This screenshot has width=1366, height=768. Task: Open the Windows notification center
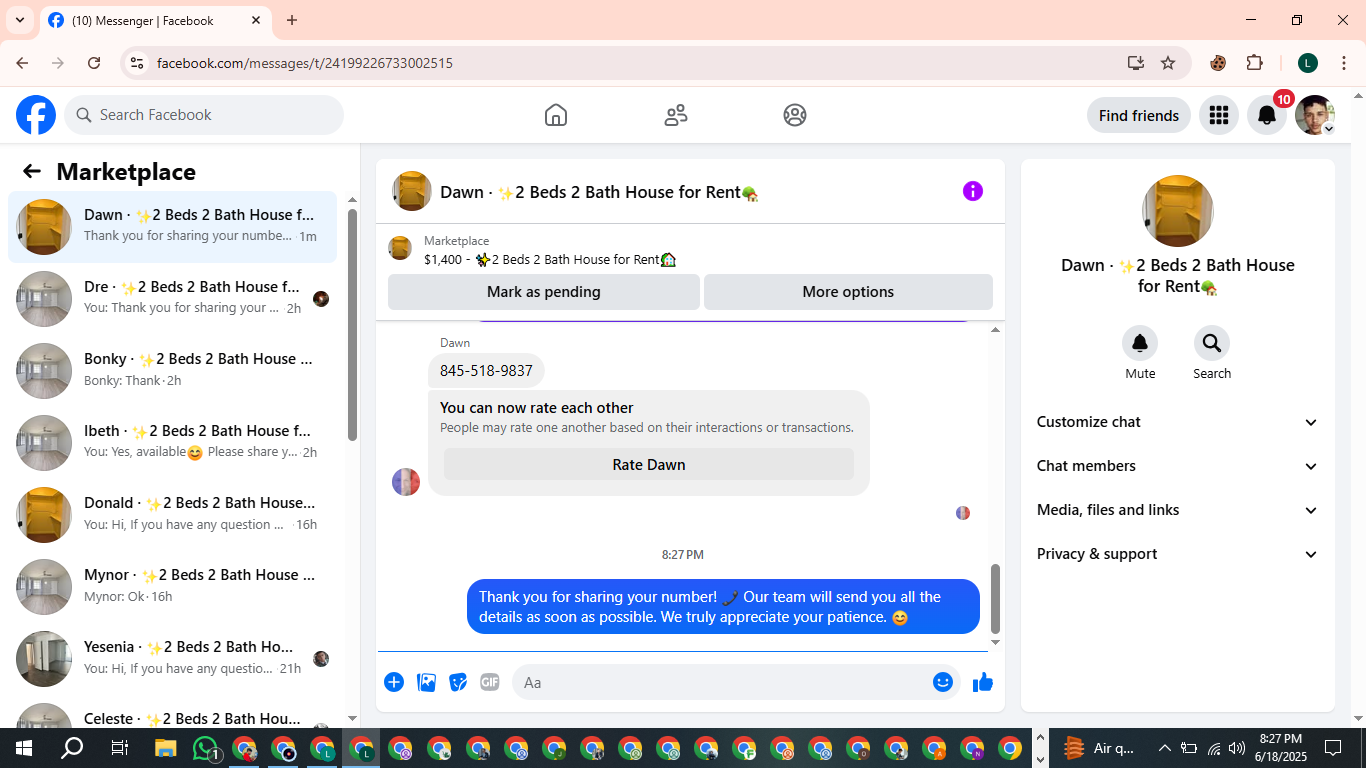(x=1333, y=748)
